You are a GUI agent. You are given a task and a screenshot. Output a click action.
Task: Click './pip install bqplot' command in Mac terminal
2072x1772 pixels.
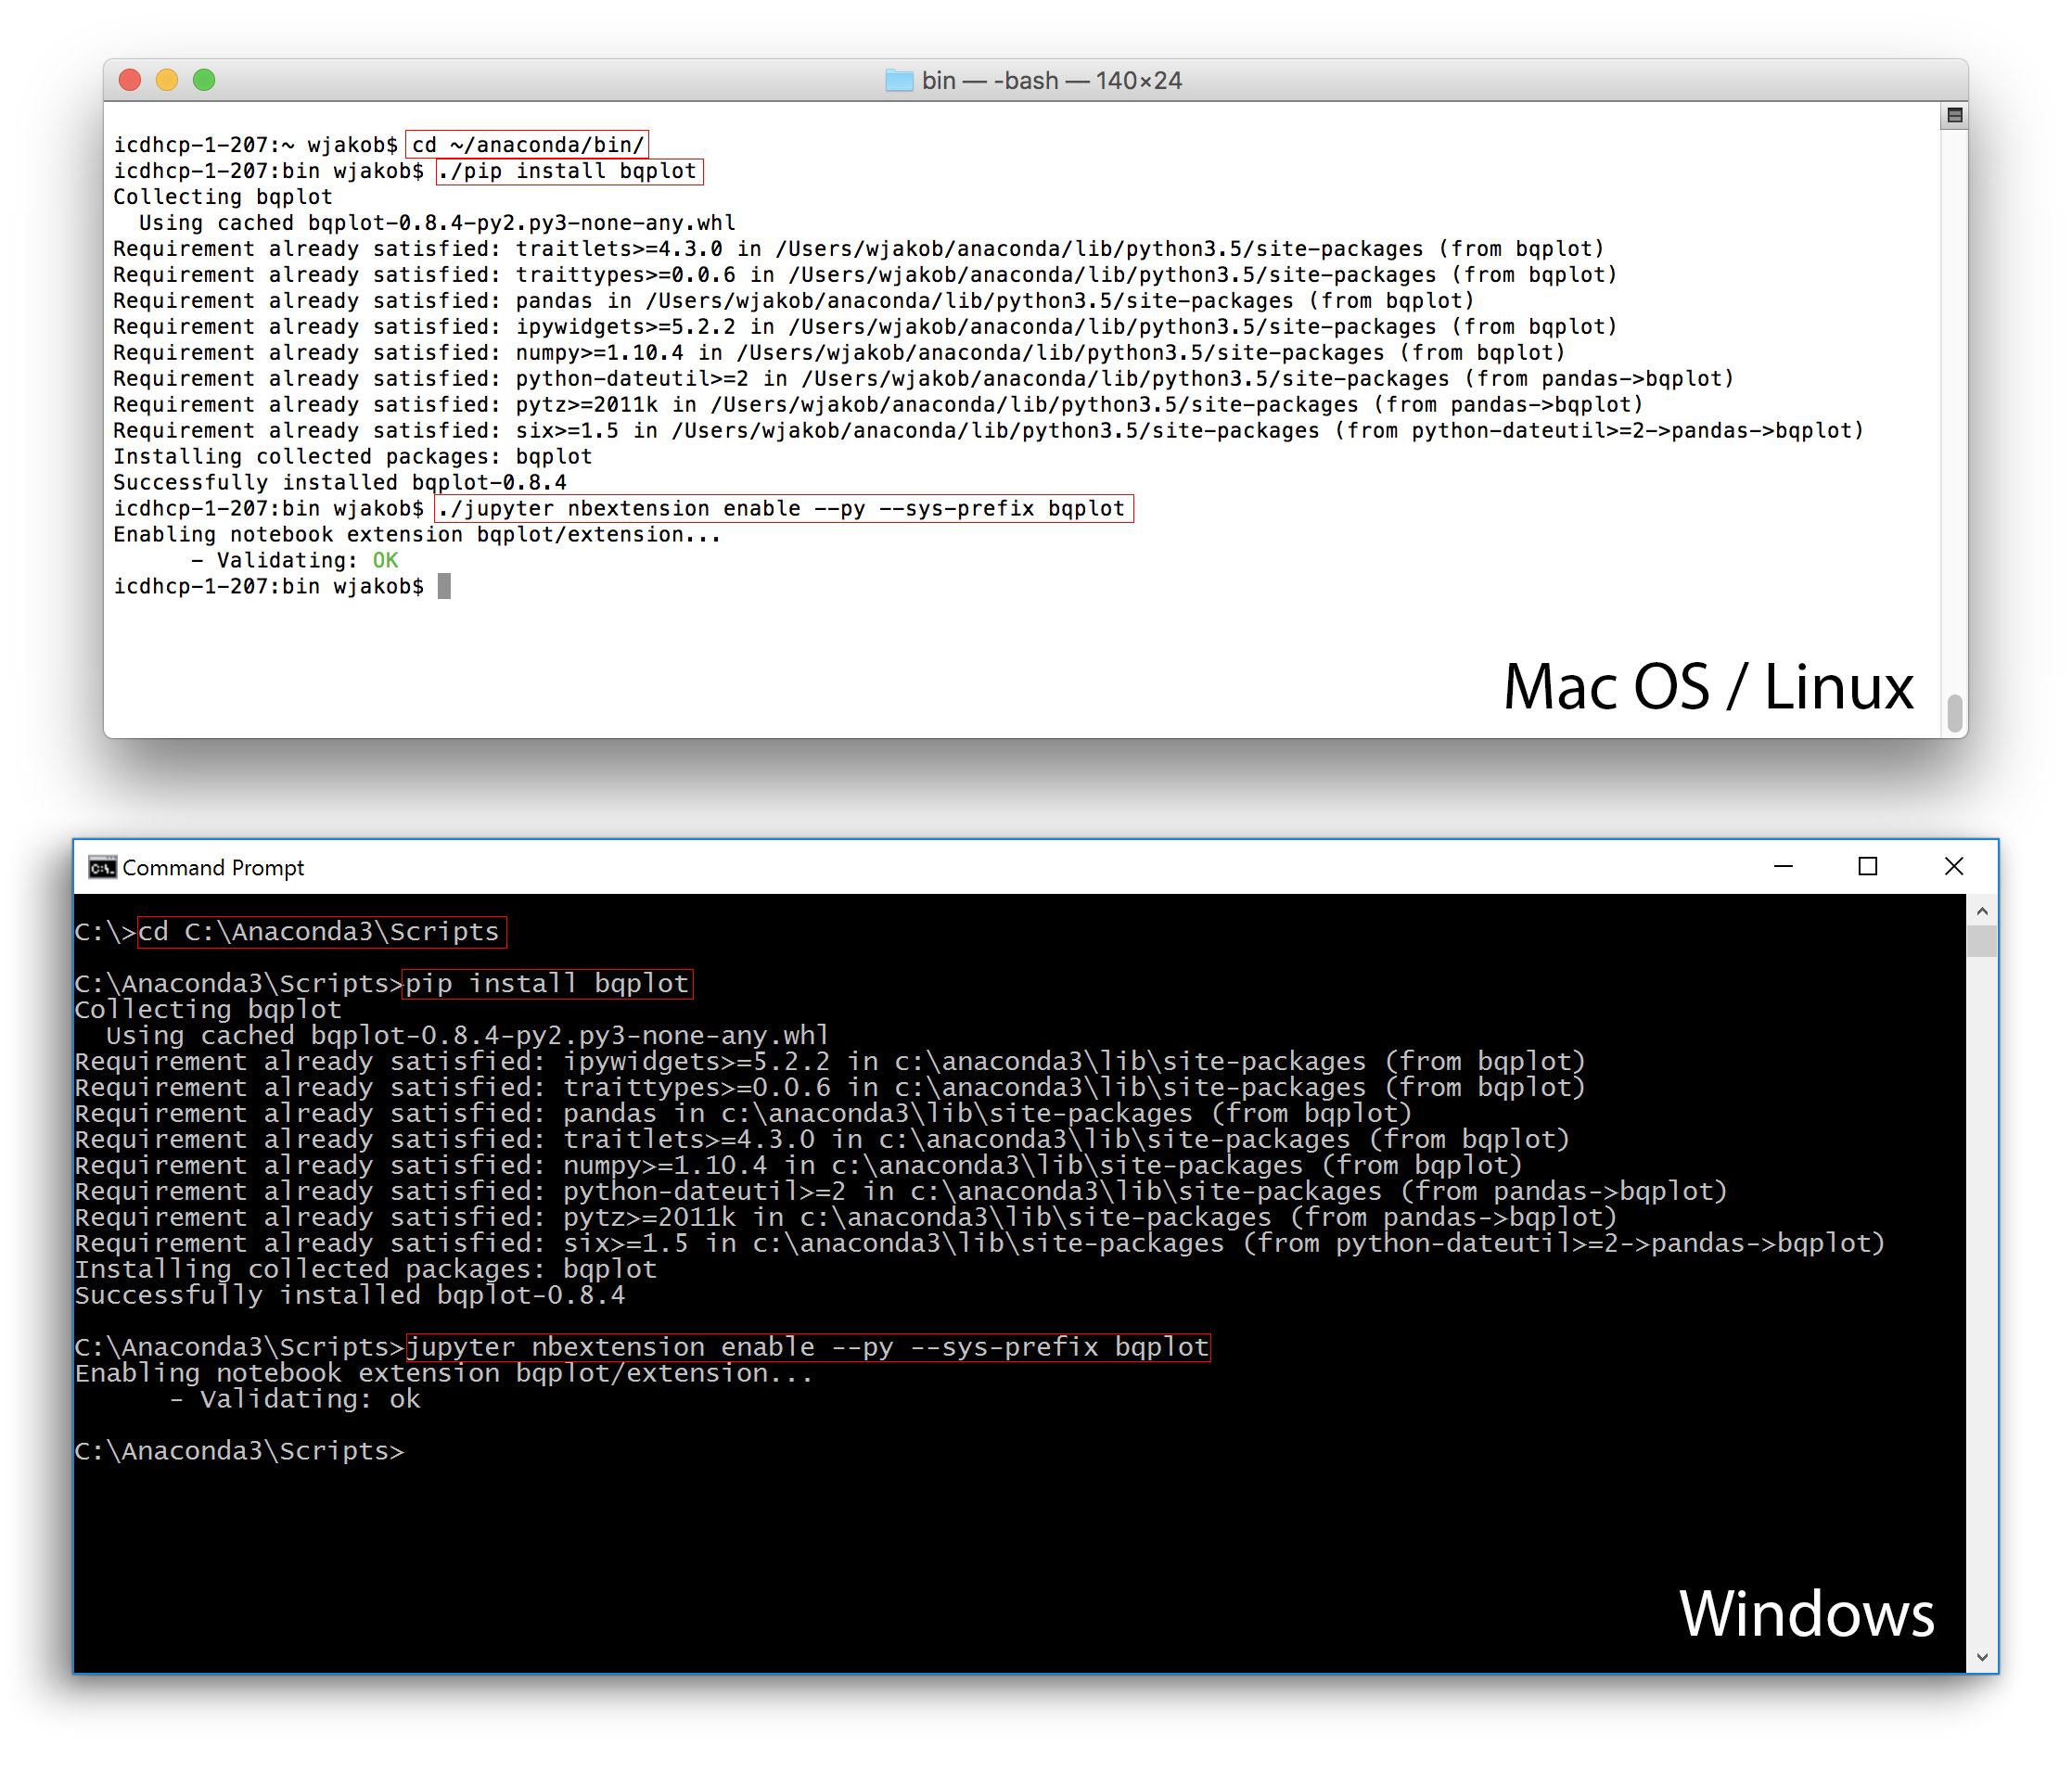click(x=569, y=171)
